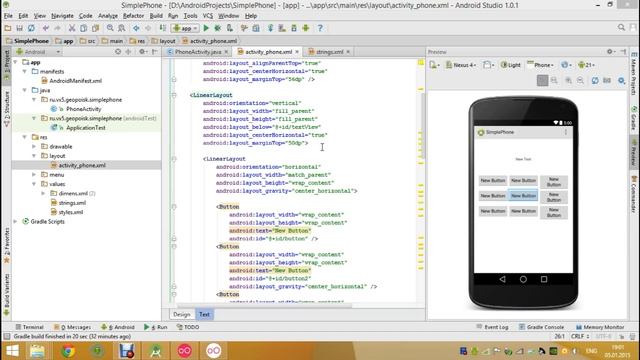Open the Analyze menu
The width and height of the screenshot is (640, 360).
tap(108, 16)
